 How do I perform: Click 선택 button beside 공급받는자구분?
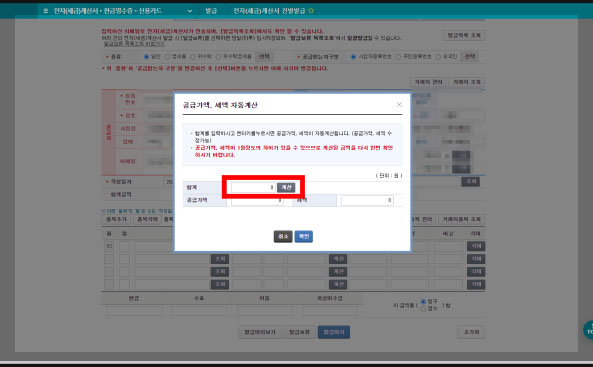point(470,57)
